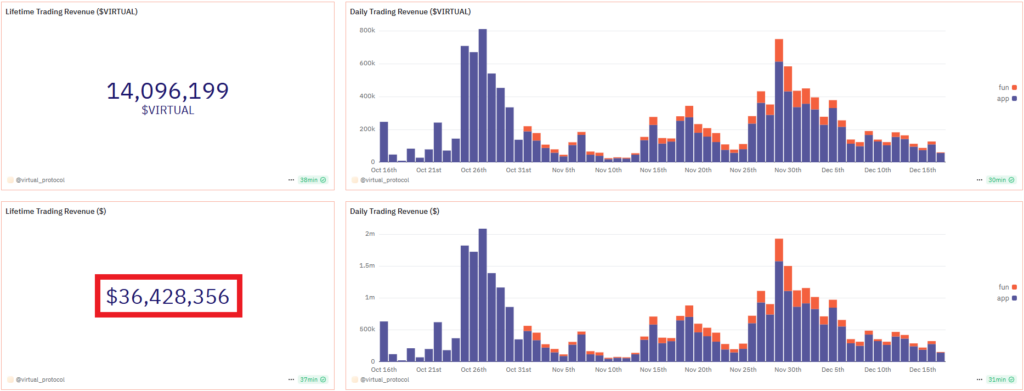Open @virtual_protocol link under Lifetime Trading Revenue ($VIRTUAL)

coord(40,180)
